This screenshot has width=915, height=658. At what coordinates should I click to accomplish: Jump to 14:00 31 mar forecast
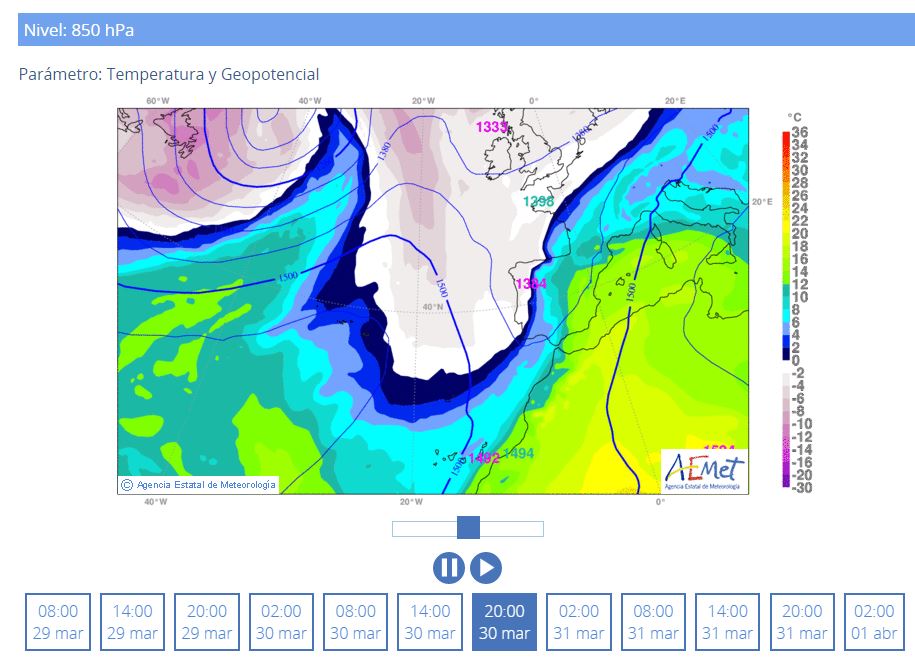pos(728,622)
